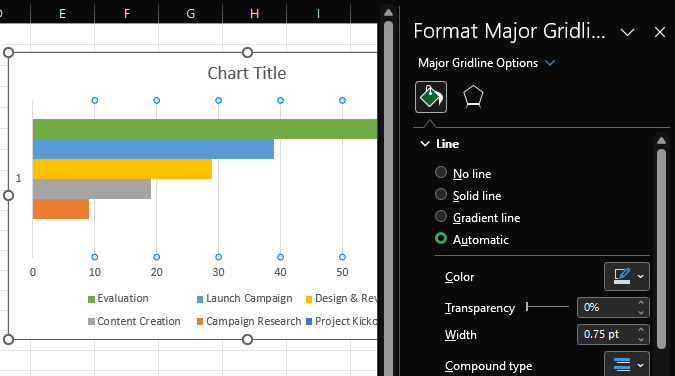This screenshot has height=376, width=675.
Task: Close the Format Major Gridlines pane
Action: [660, 32]
